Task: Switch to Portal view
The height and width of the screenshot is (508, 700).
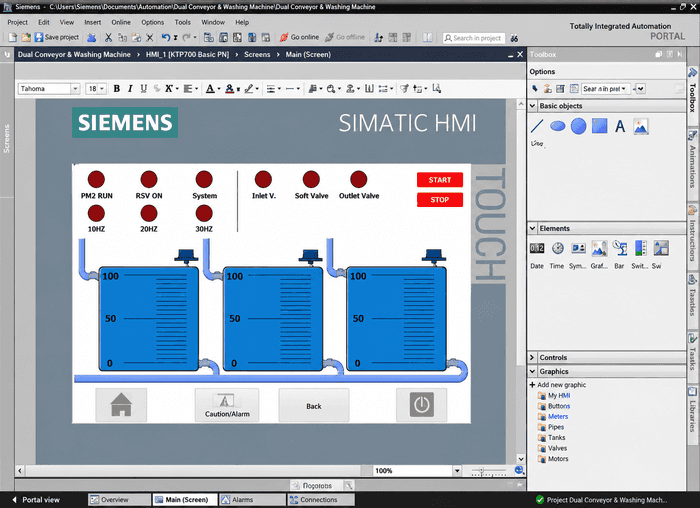Action: click(36, 500)
